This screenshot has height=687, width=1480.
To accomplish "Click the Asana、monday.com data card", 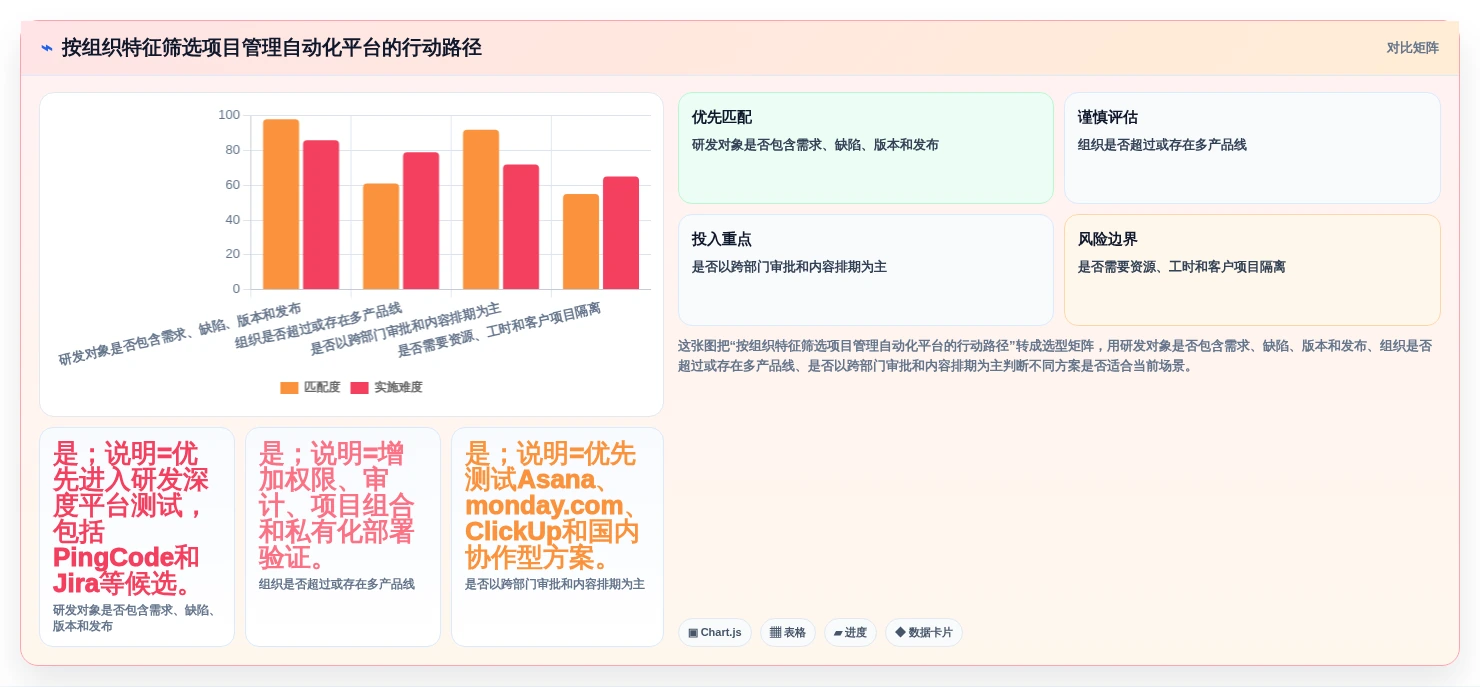I will click(x=557, y=537).
